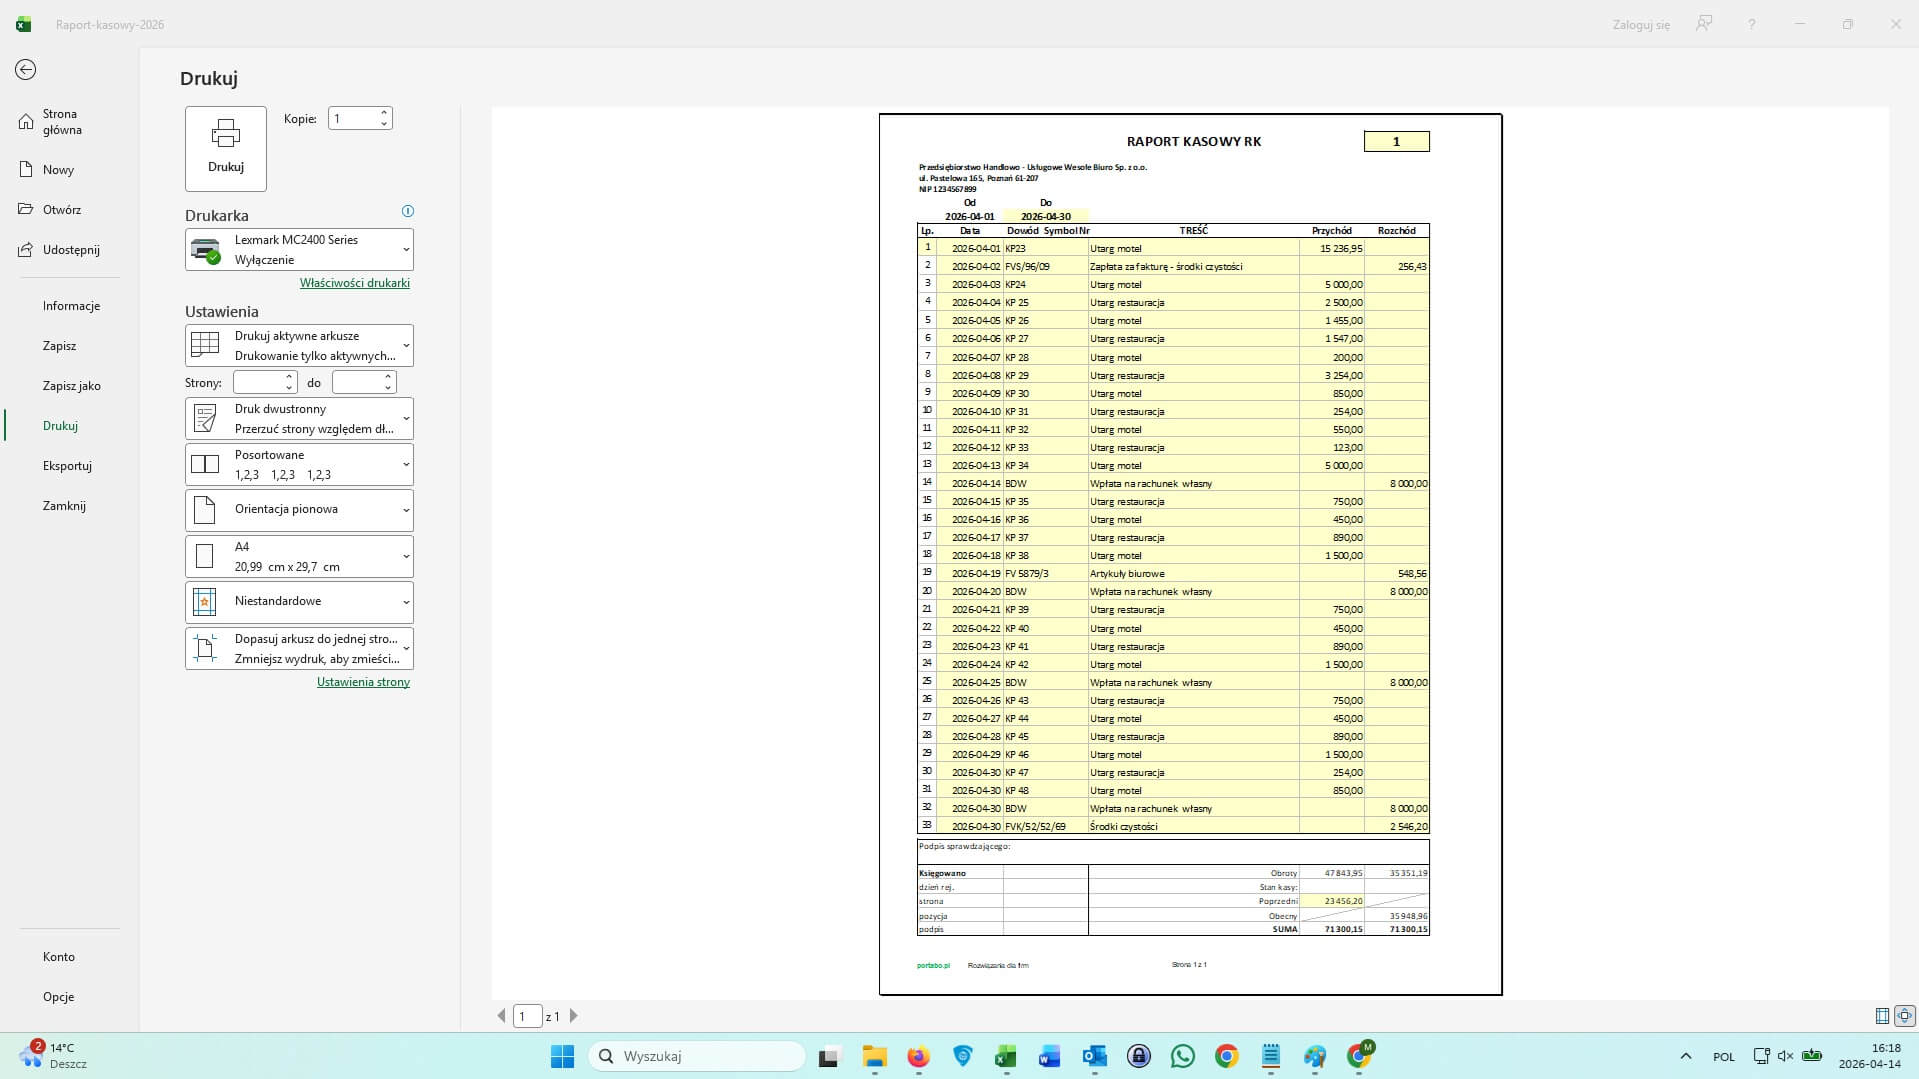The image size is (1919, 1079).
Task: Open blue shield security icon in taskbar
Action: [x=963, y=1056]
